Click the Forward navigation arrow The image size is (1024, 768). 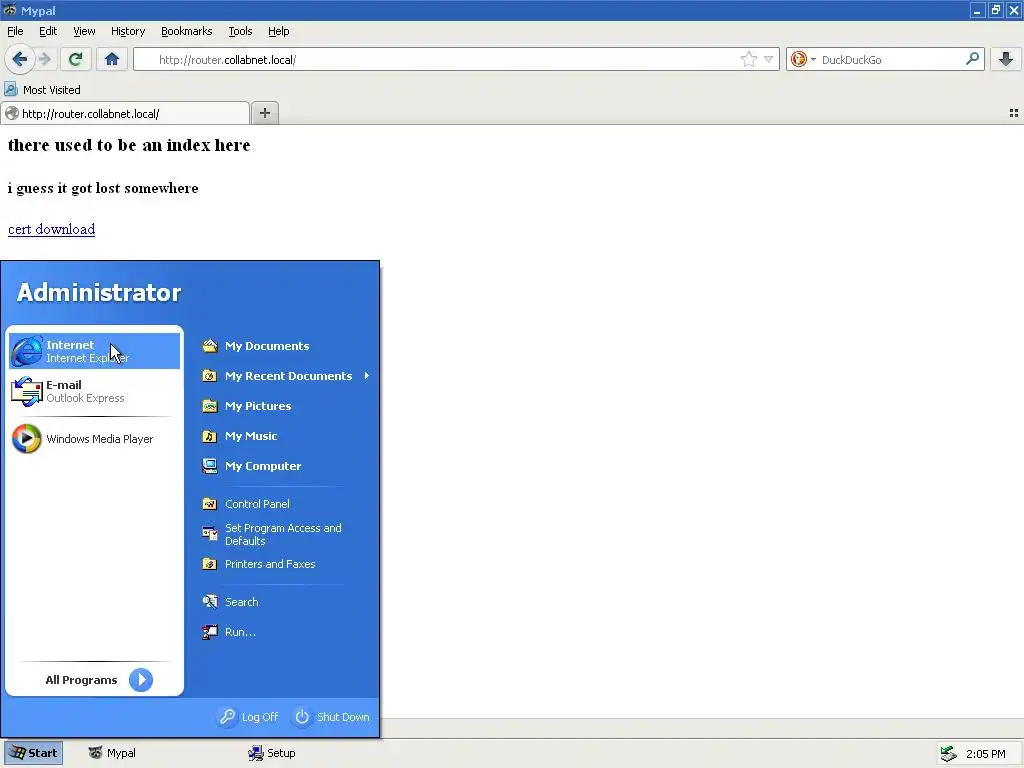point(44,59)
